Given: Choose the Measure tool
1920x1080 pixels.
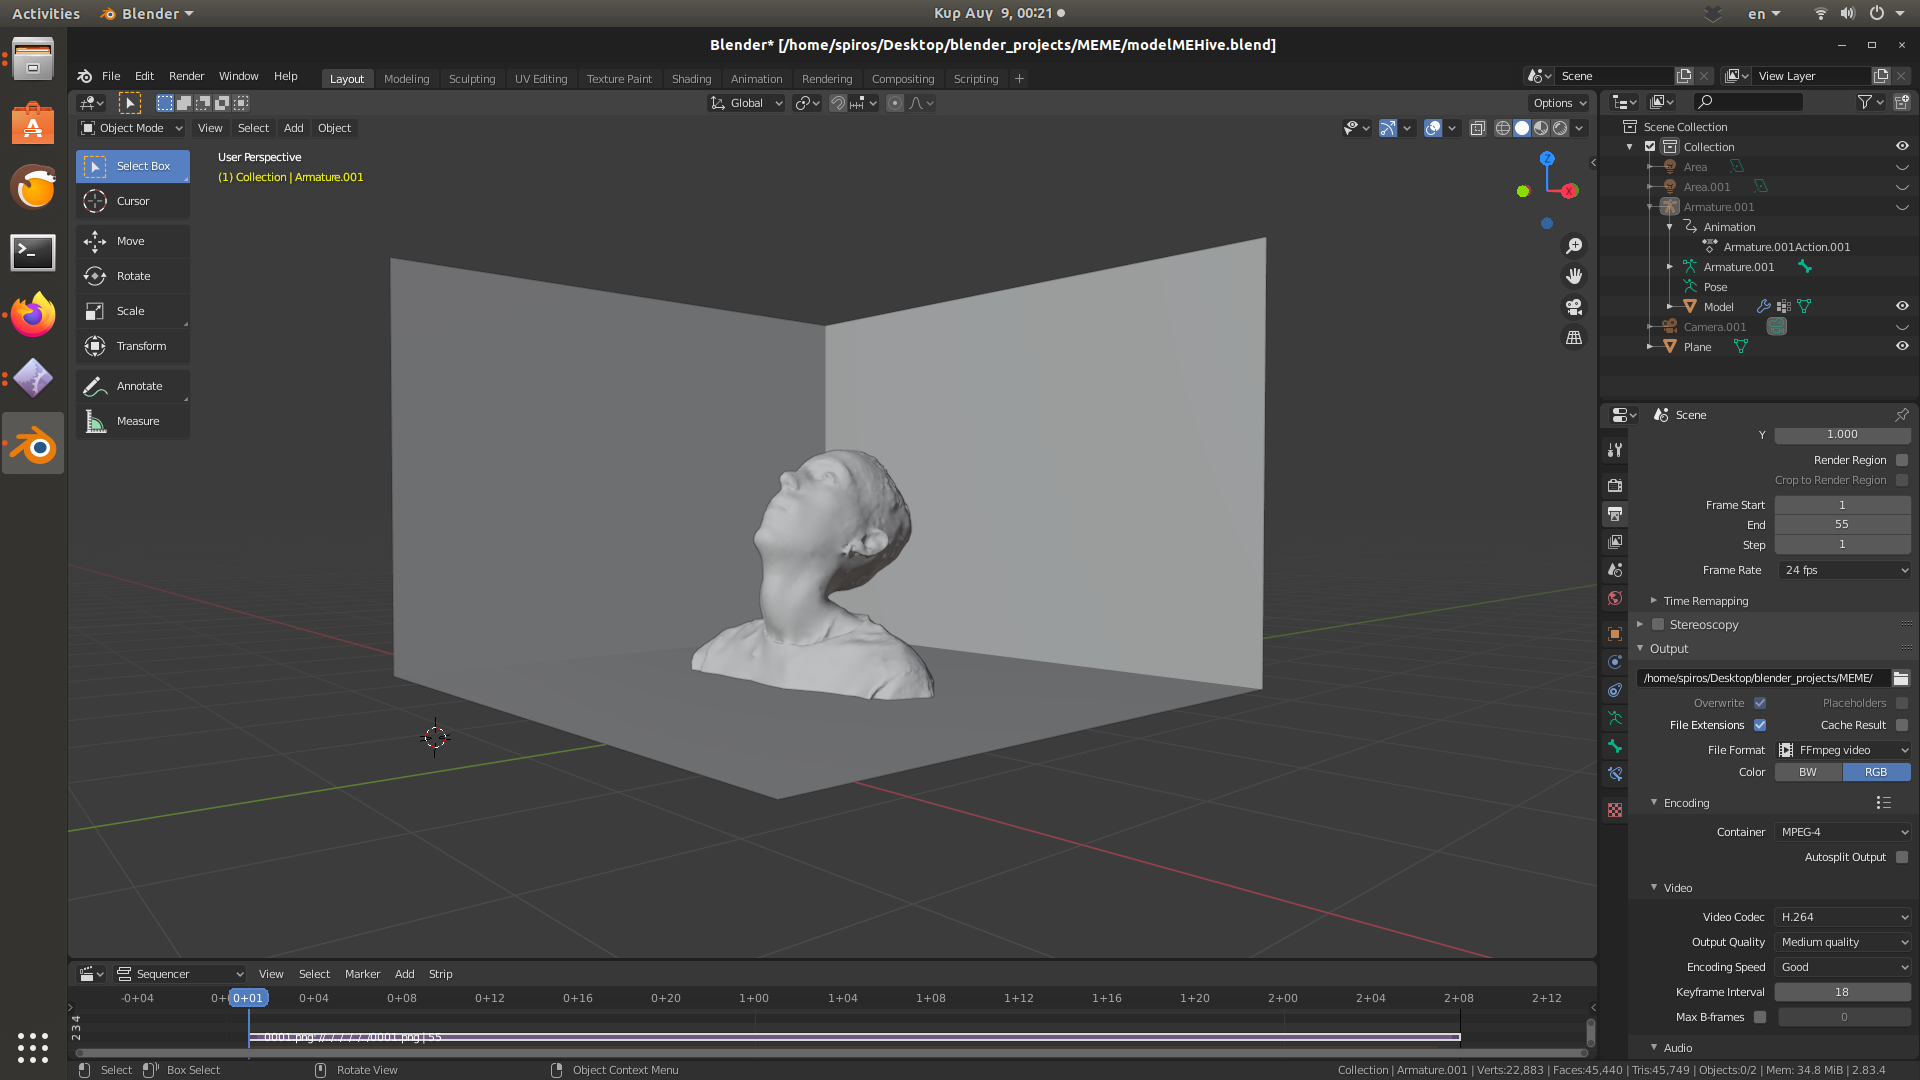Looking at the screenshot, I should point(132,421).
